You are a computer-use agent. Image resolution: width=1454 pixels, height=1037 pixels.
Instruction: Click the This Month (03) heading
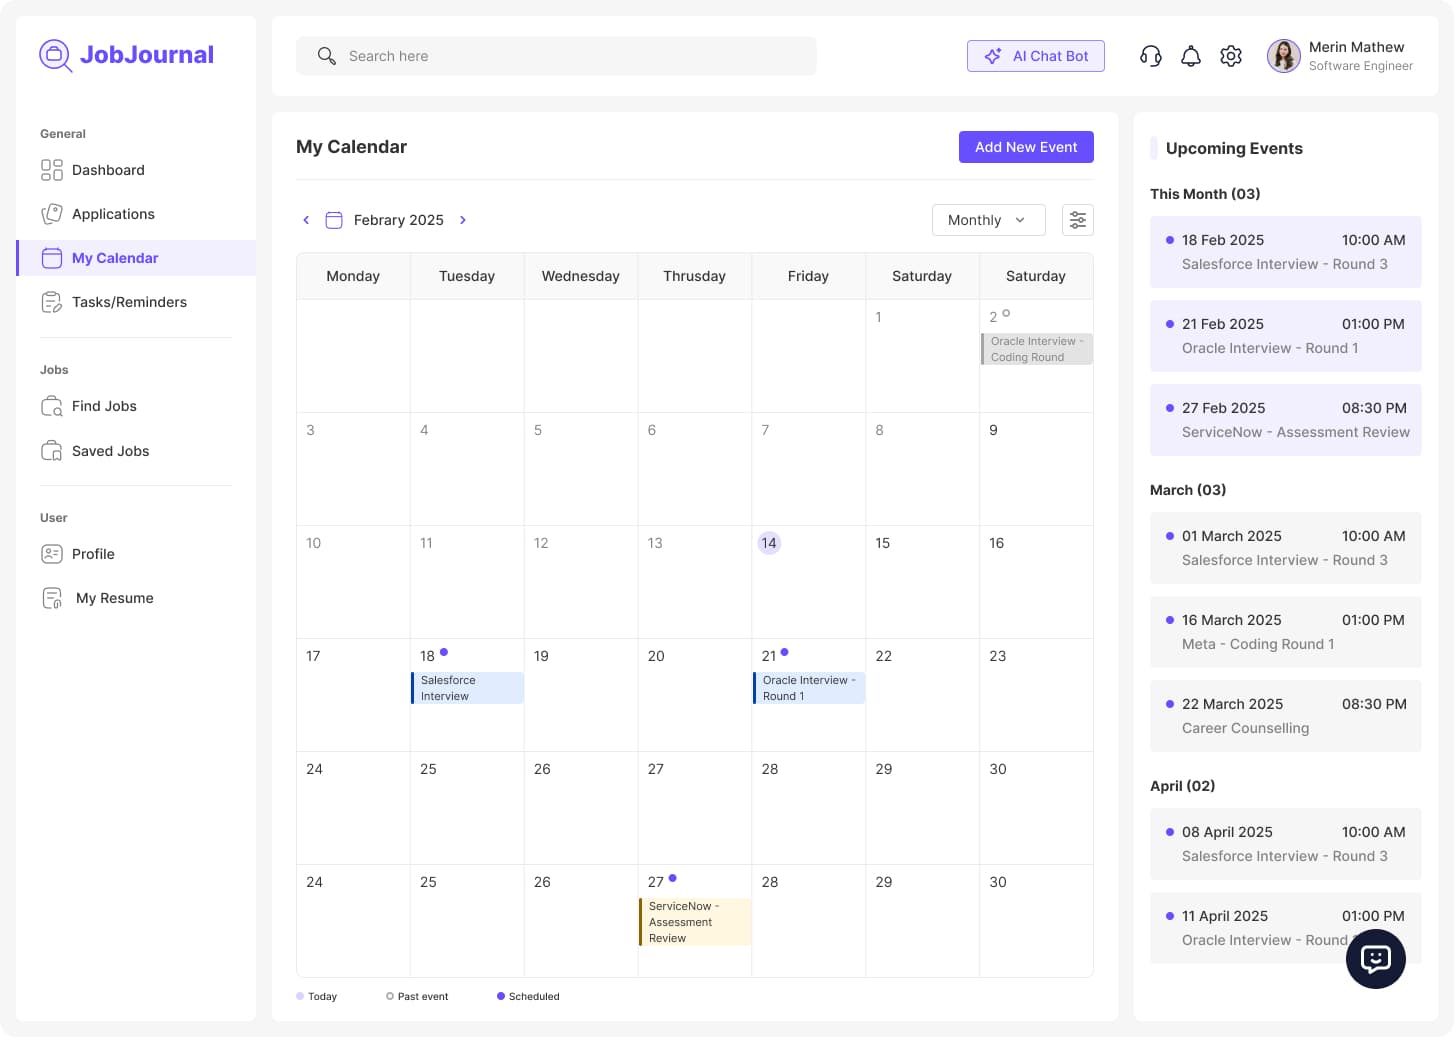pos(1205,194)
